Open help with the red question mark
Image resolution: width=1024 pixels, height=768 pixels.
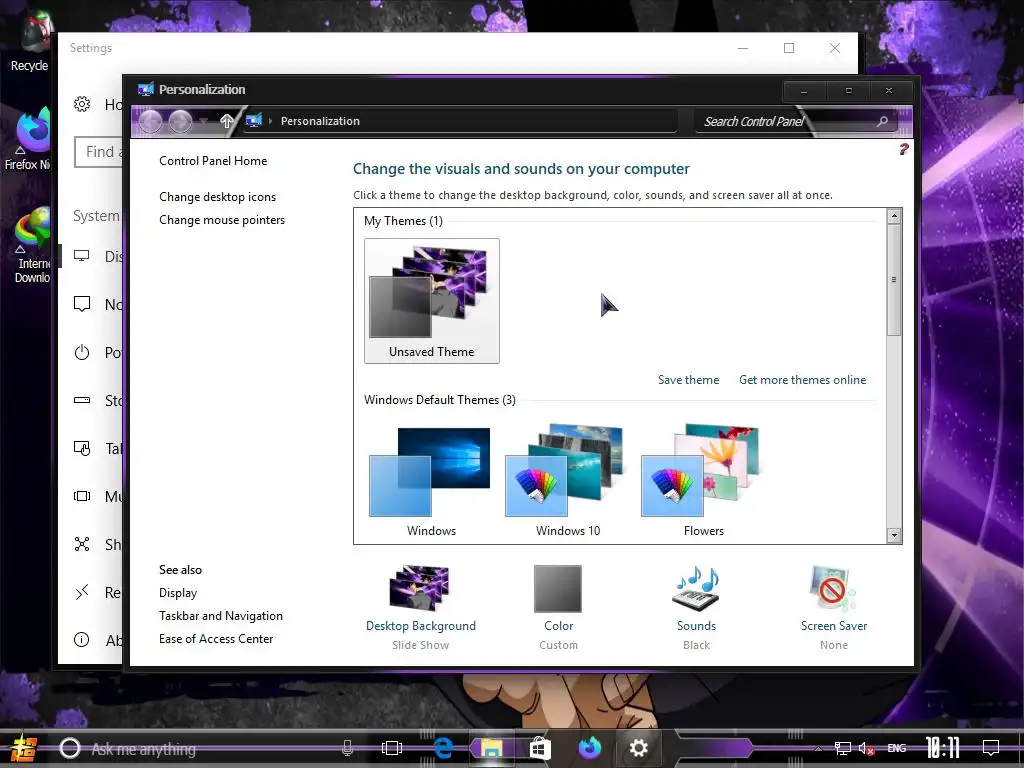tap(904, 150)
